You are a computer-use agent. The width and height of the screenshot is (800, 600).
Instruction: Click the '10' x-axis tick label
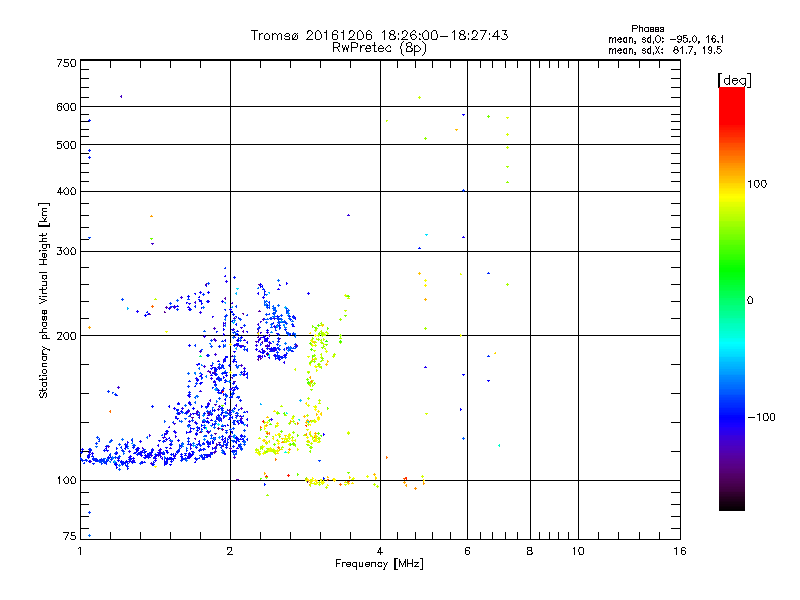578,551
